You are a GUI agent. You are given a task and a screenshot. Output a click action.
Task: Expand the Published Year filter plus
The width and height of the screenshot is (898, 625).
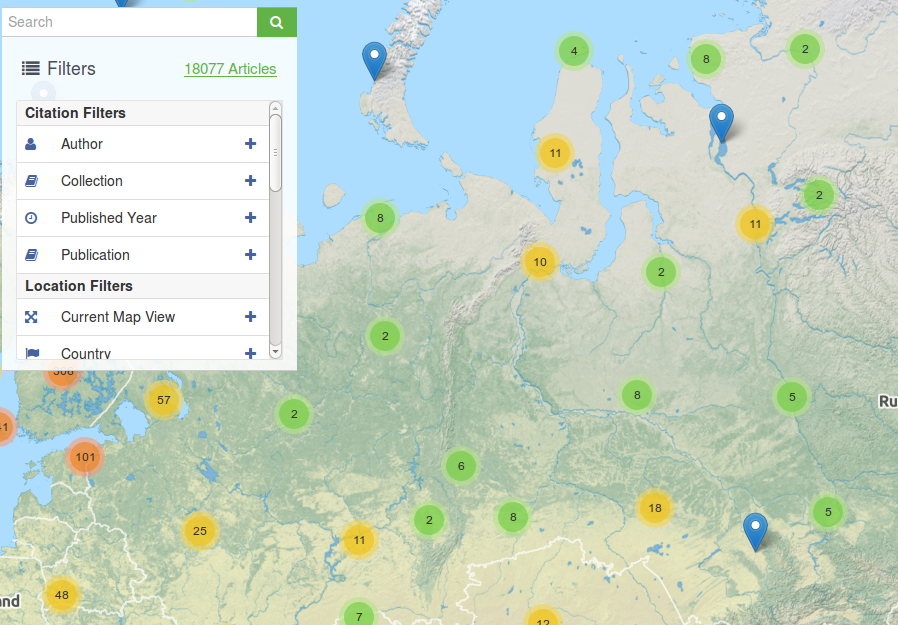[x=250, y=218]
